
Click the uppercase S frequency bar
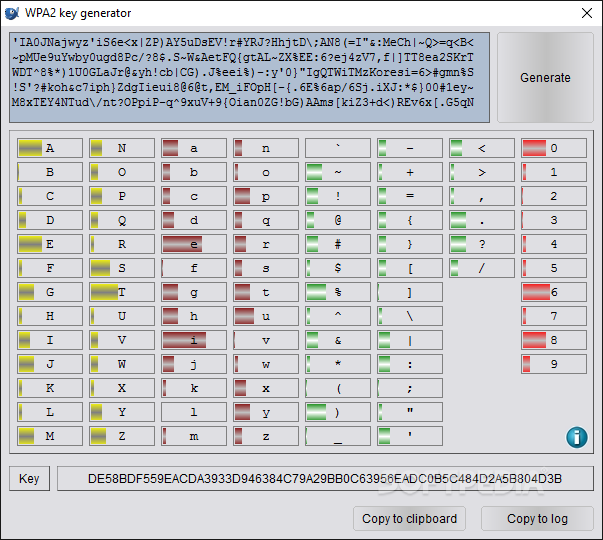122,268
